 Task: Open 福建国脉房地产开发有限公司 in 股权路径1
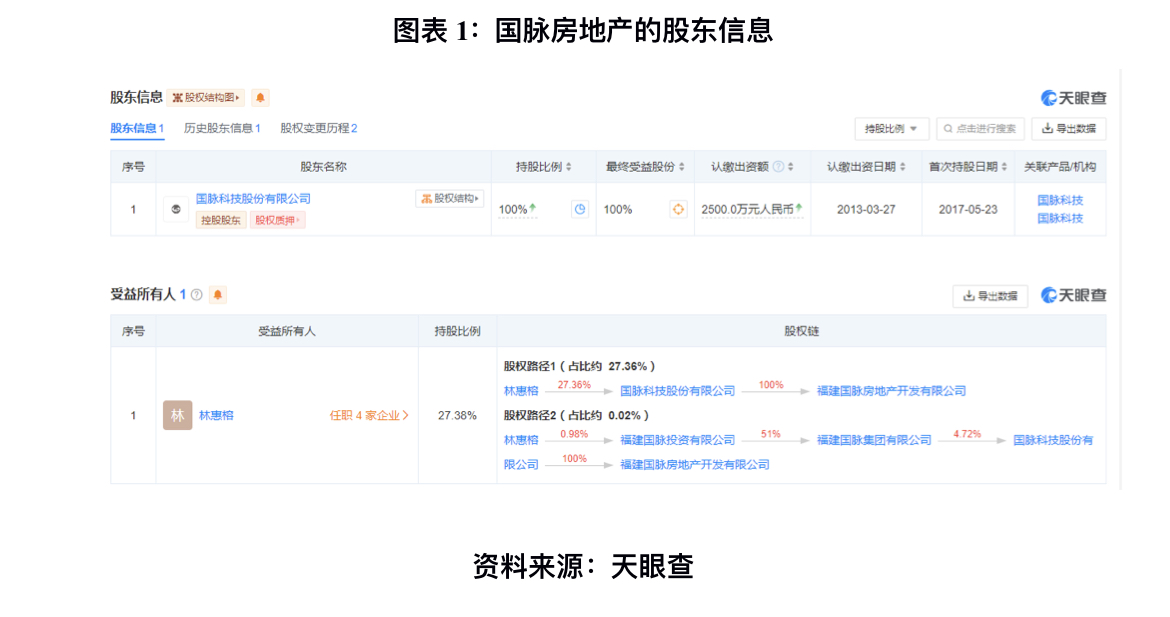(891, 391)
